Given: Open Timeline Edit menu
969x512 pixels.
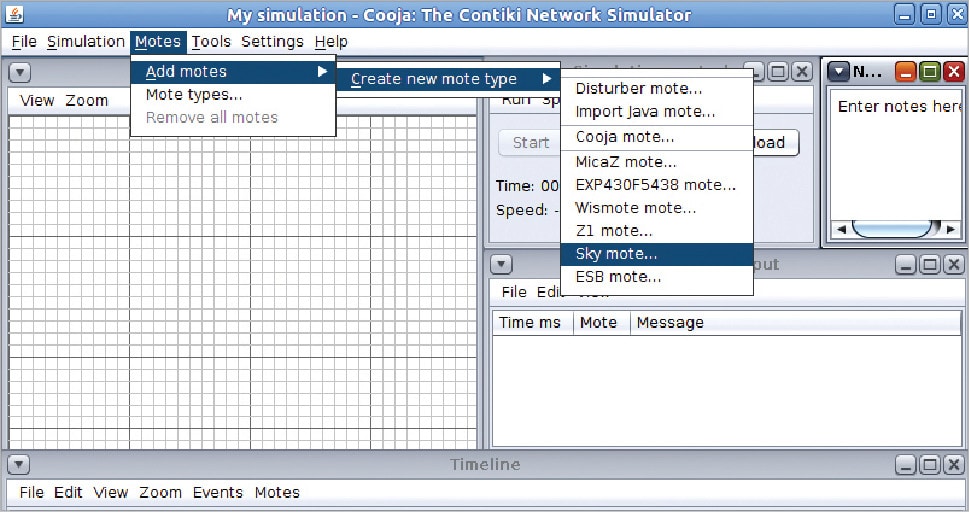Looking at the screenshot, I should (68, 493).
